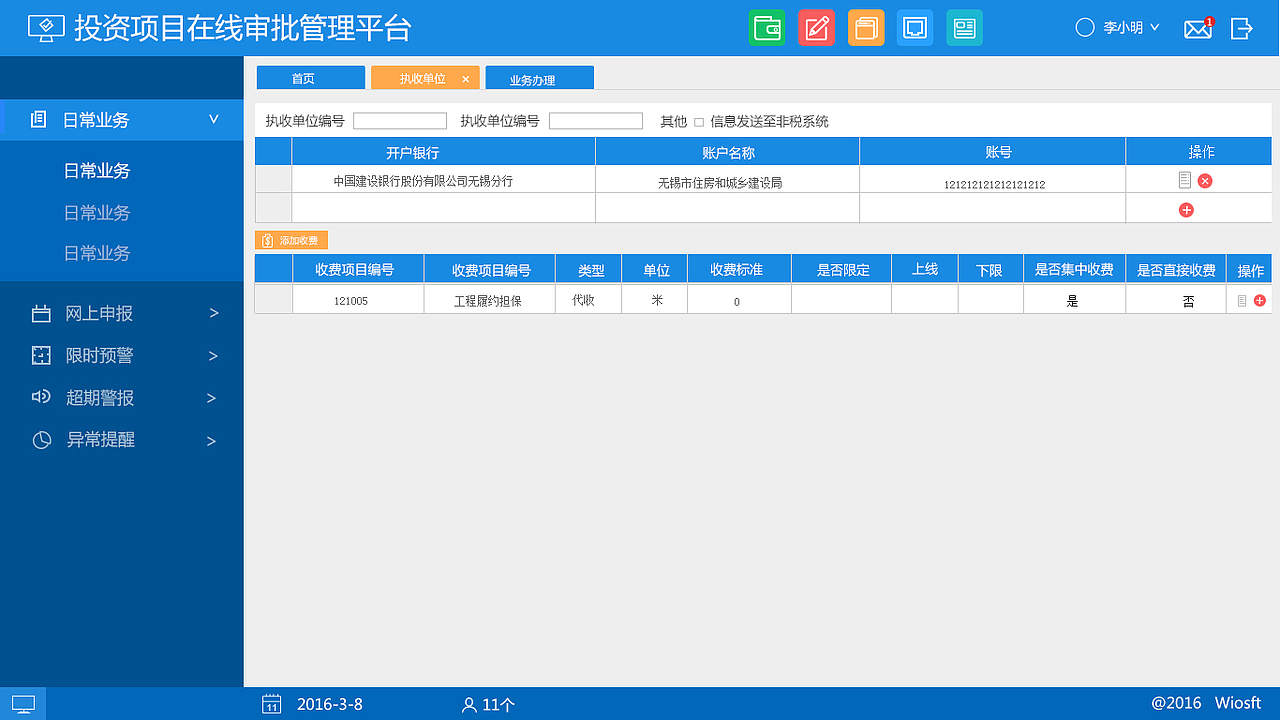This screenshot has width=1280, height=720.
Task: Click the row selector of bank account row
Action: tap(273, 180)
